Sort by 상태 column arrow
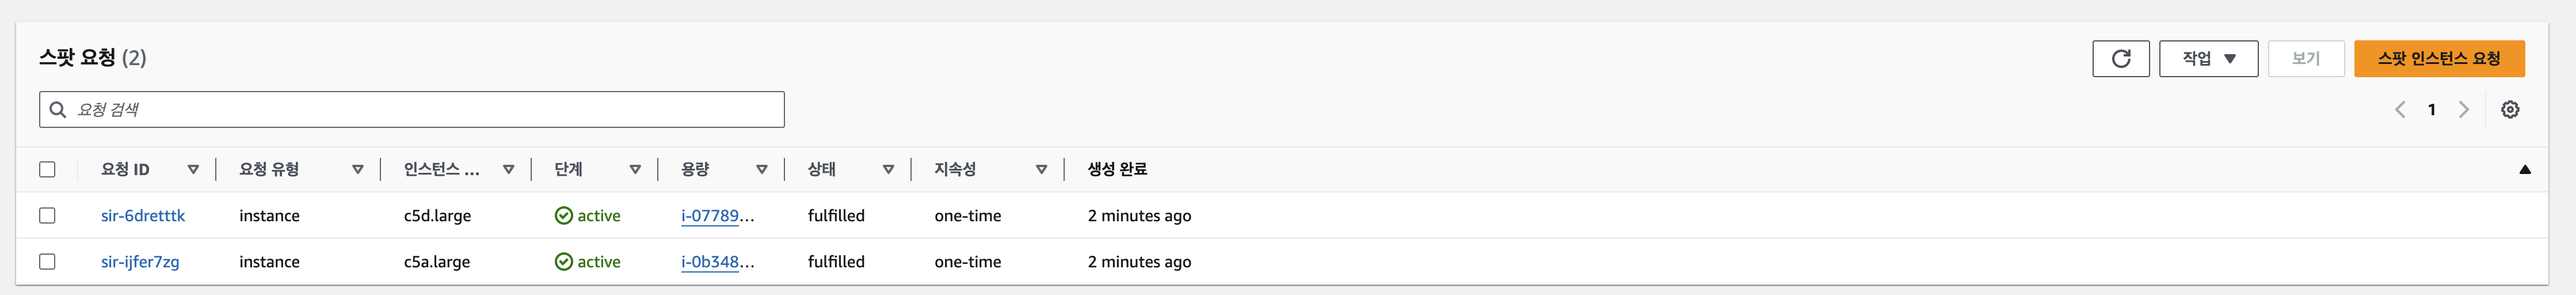Image resolution: width=2576 pixels, height=295 pixels. pyautogui.click(x=888, y=170)
